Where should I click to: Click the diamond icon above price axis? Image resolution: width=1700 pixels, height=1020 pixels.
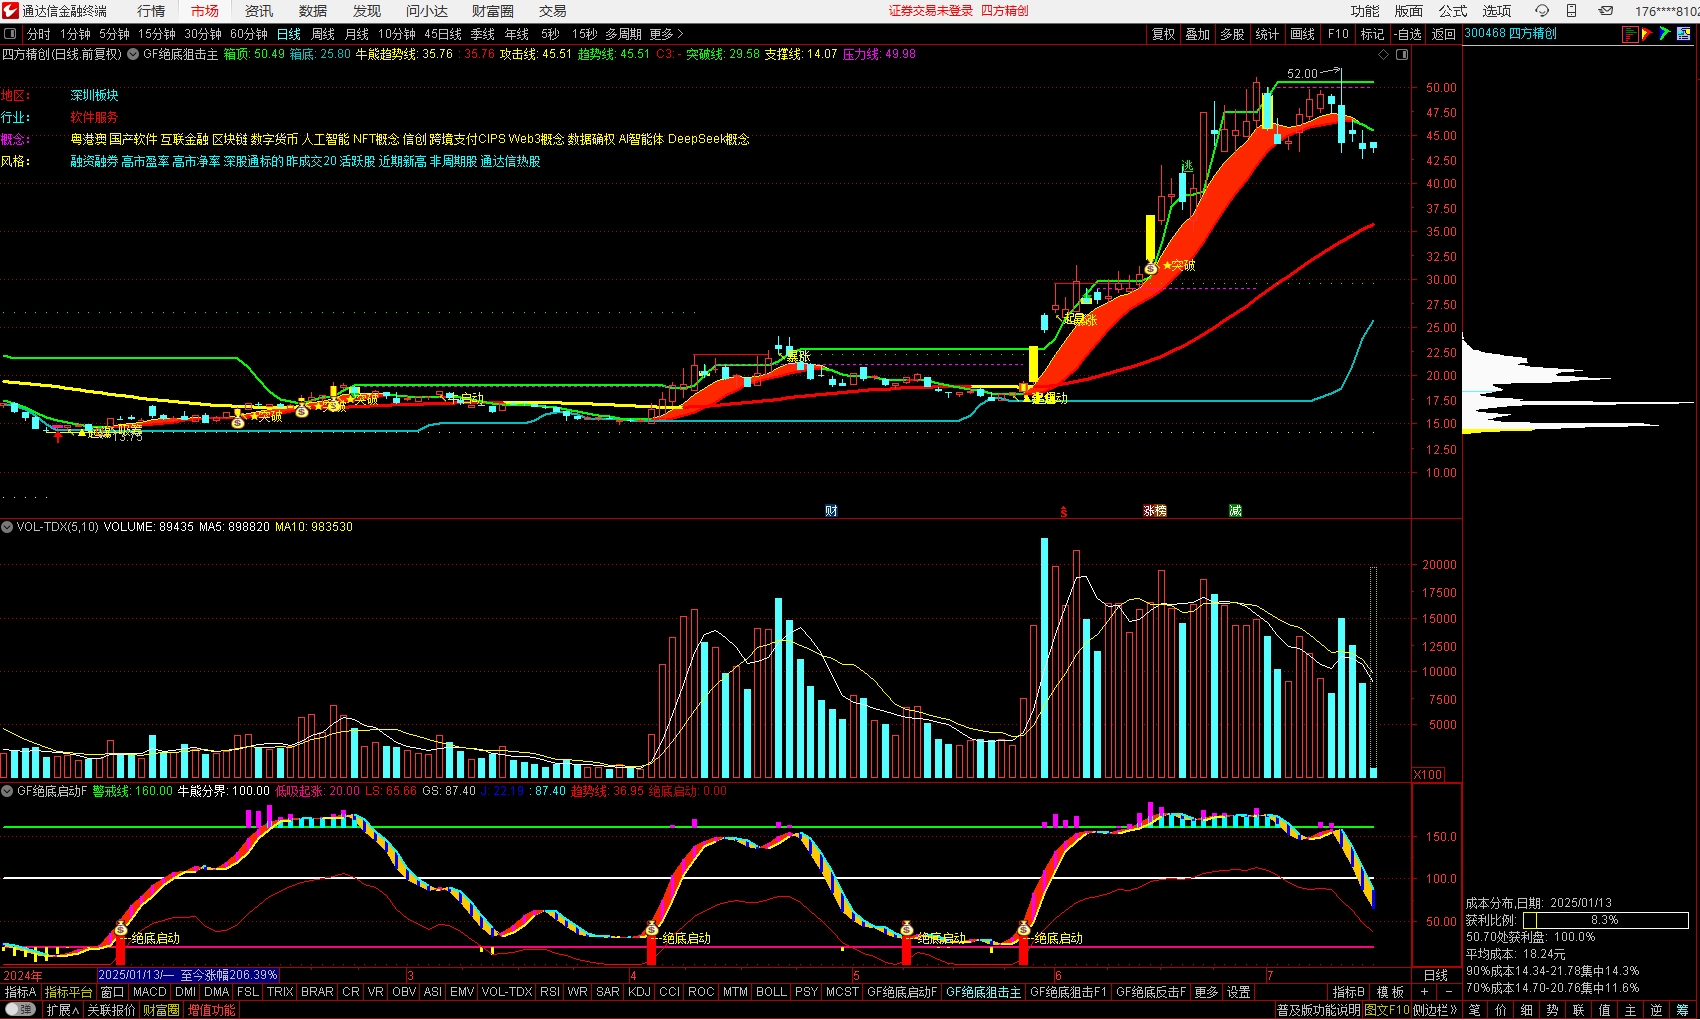[x=1384, y=54]
